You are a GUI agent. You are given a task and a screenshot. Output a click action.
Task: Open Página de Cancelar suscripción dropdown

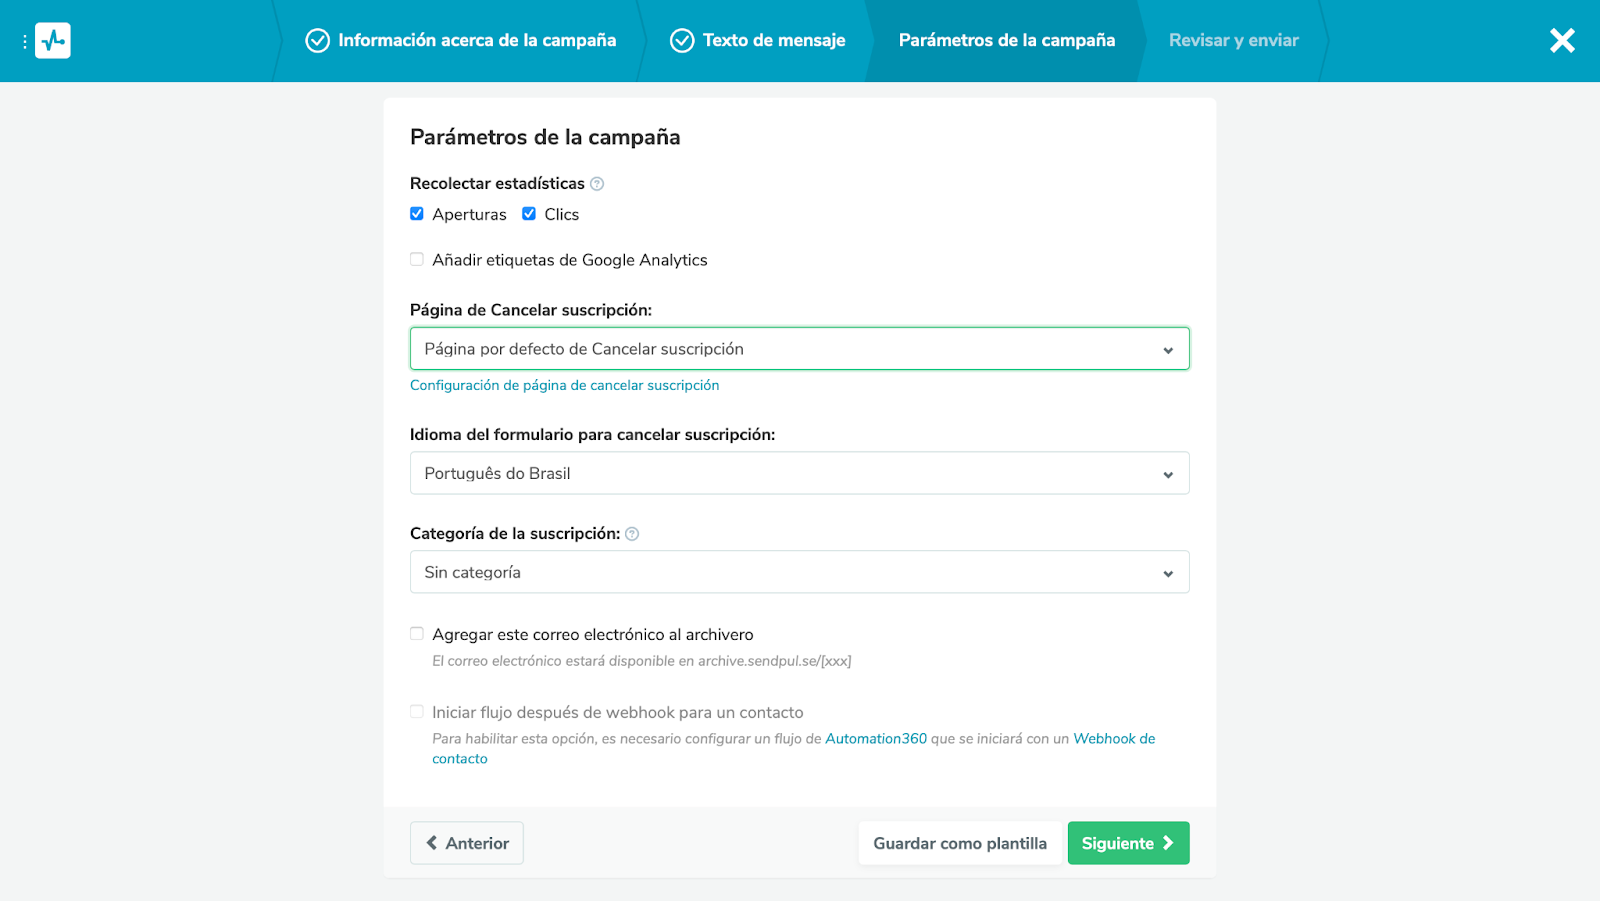click(x=799, y=349)
